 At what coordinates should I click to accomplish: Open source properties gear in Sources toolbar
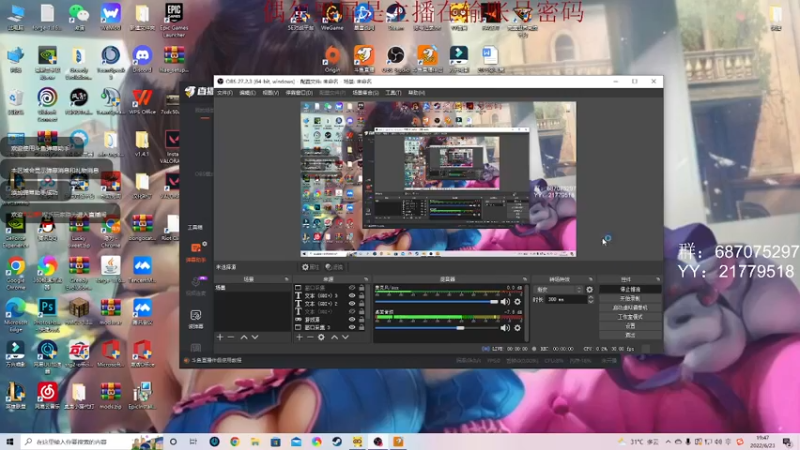[321, 337]
